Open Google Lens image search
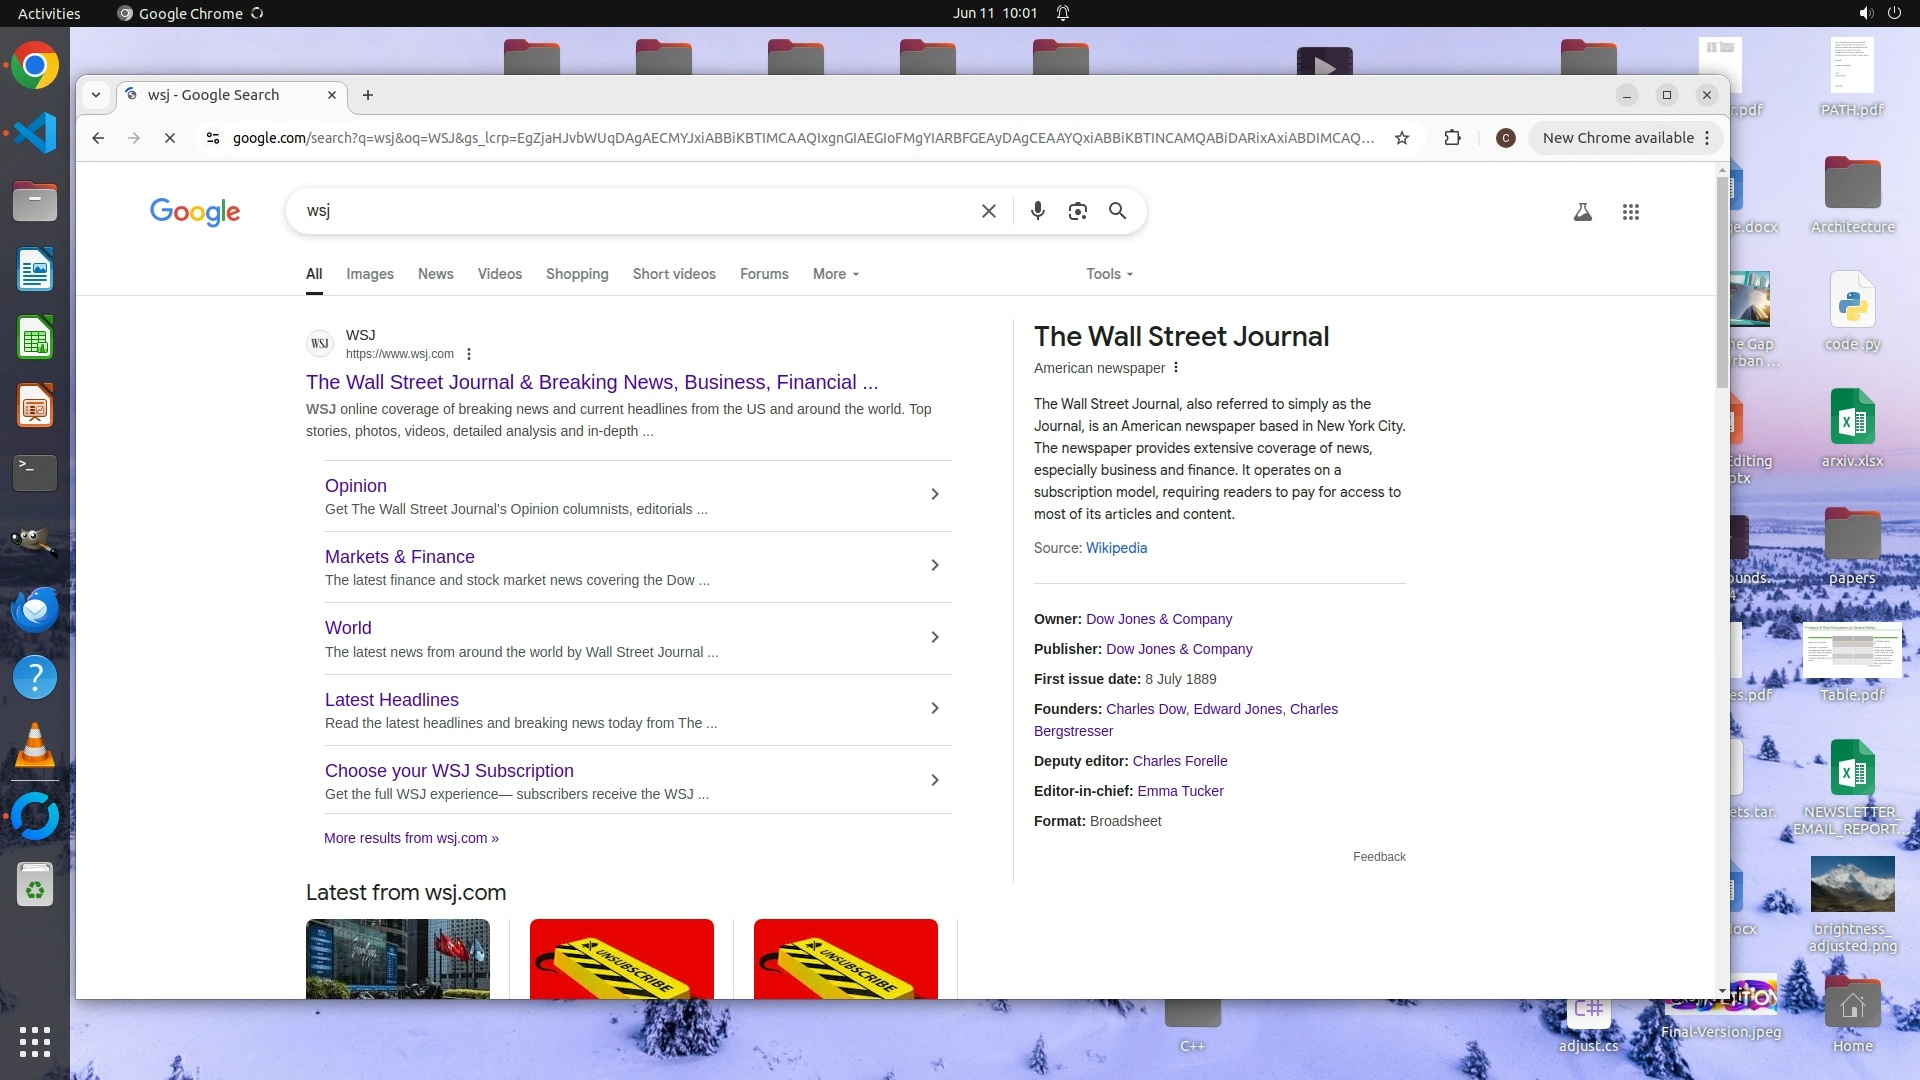This screenshot has width=1920, height=1080. [1077, 211]
